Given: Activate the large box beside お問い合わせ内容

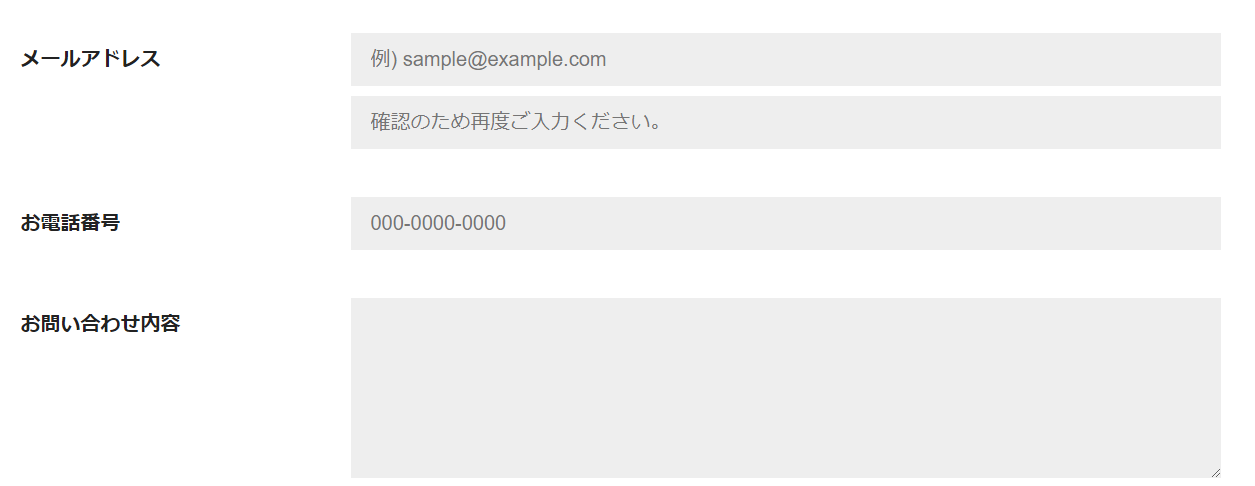Looking at the screenshot, I should [785, 387].
